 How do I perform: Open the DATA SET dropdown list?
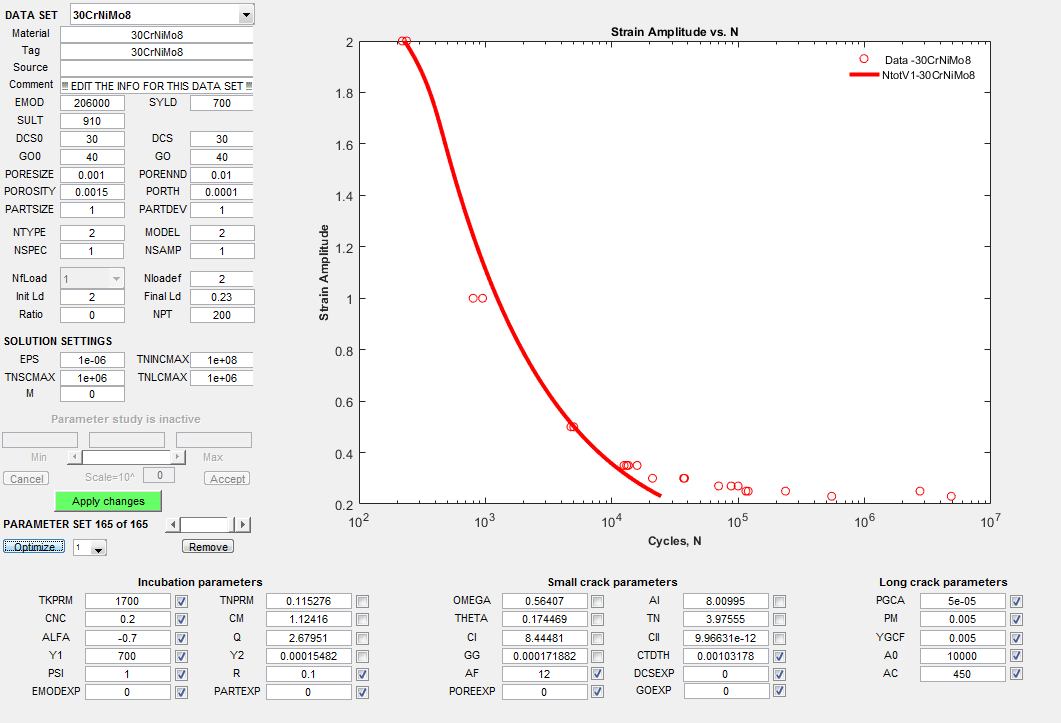[x=246, y=15]
